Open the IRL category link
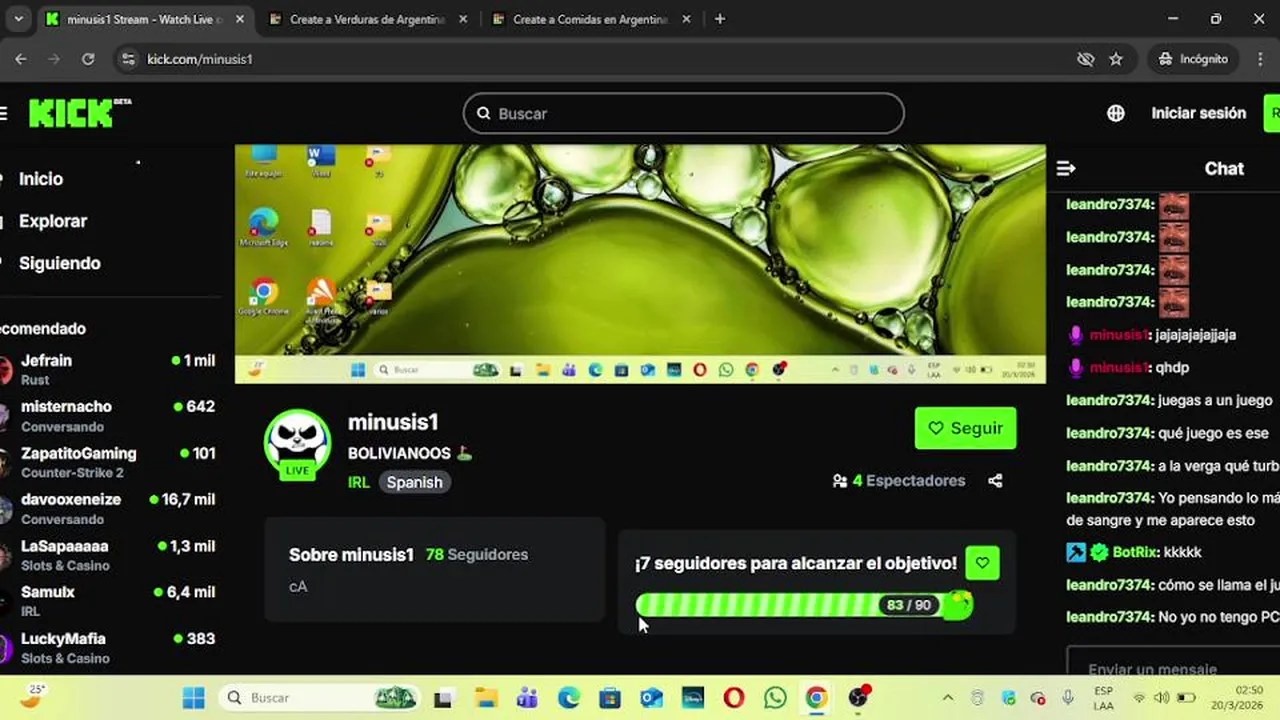The image size is (1280, 720). (358, 482)
